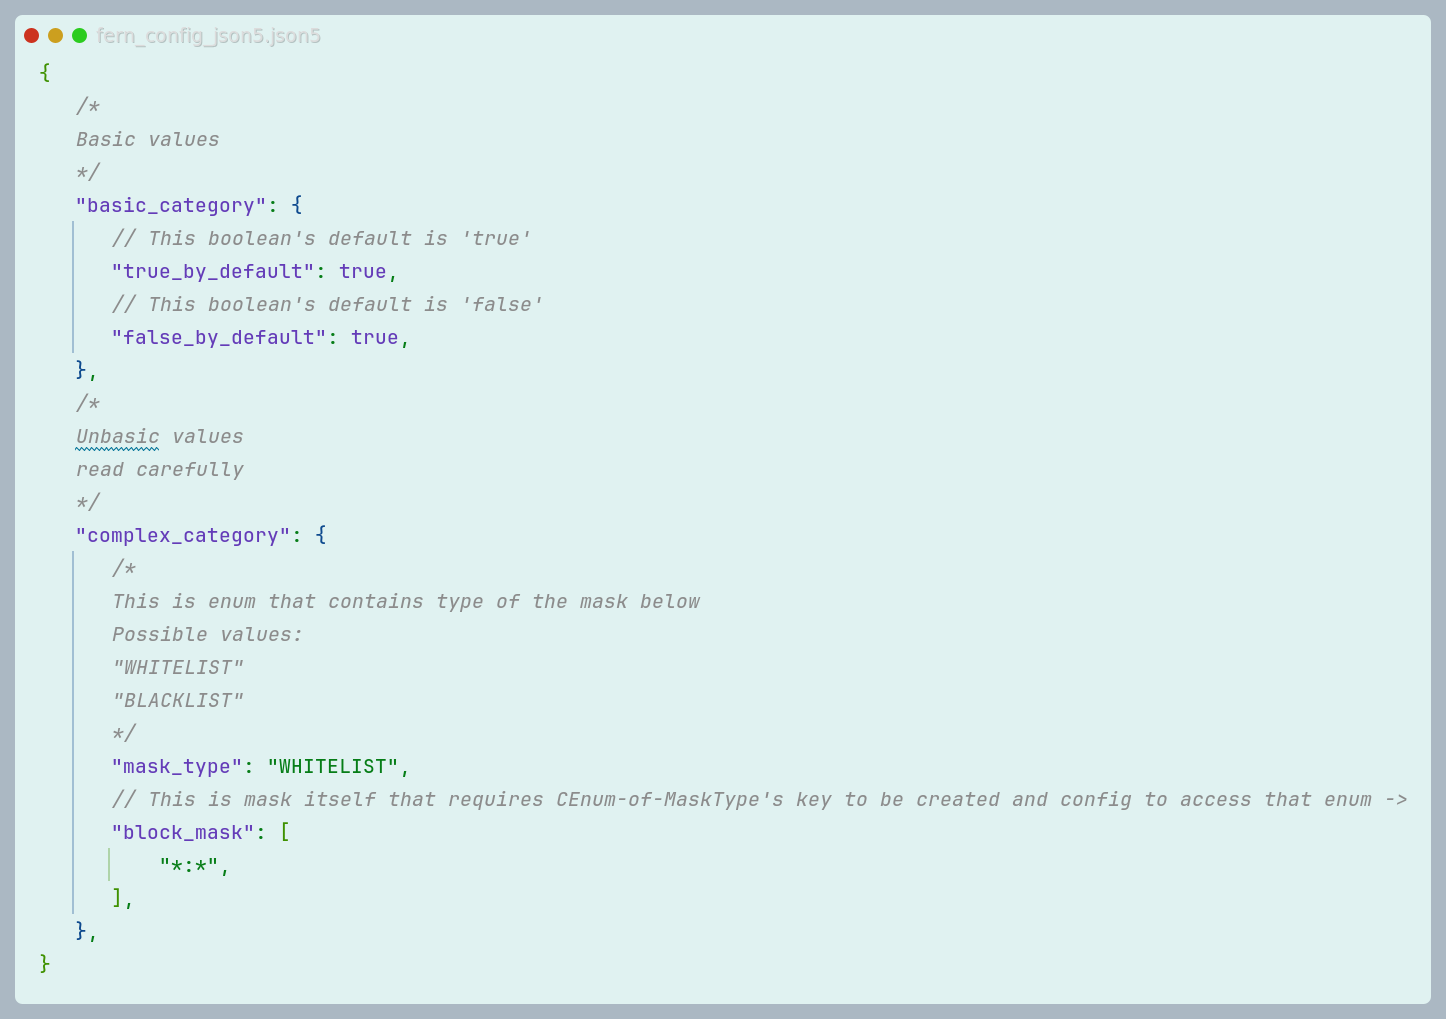The image size is (1446, 1019).
Task: Click the comment "read carefully"
Action: pos(160,469)
